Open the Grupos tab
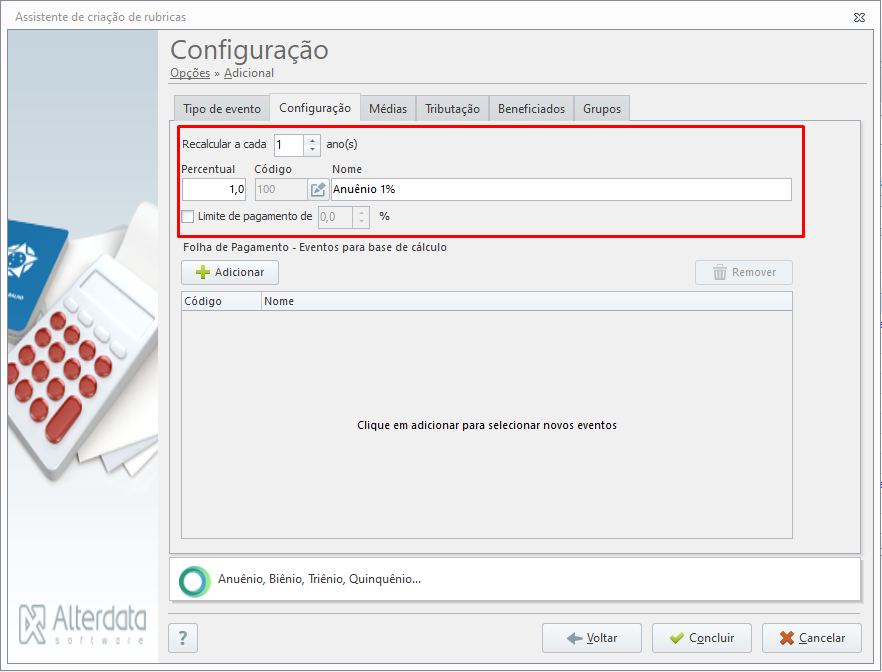 [602, 109]
